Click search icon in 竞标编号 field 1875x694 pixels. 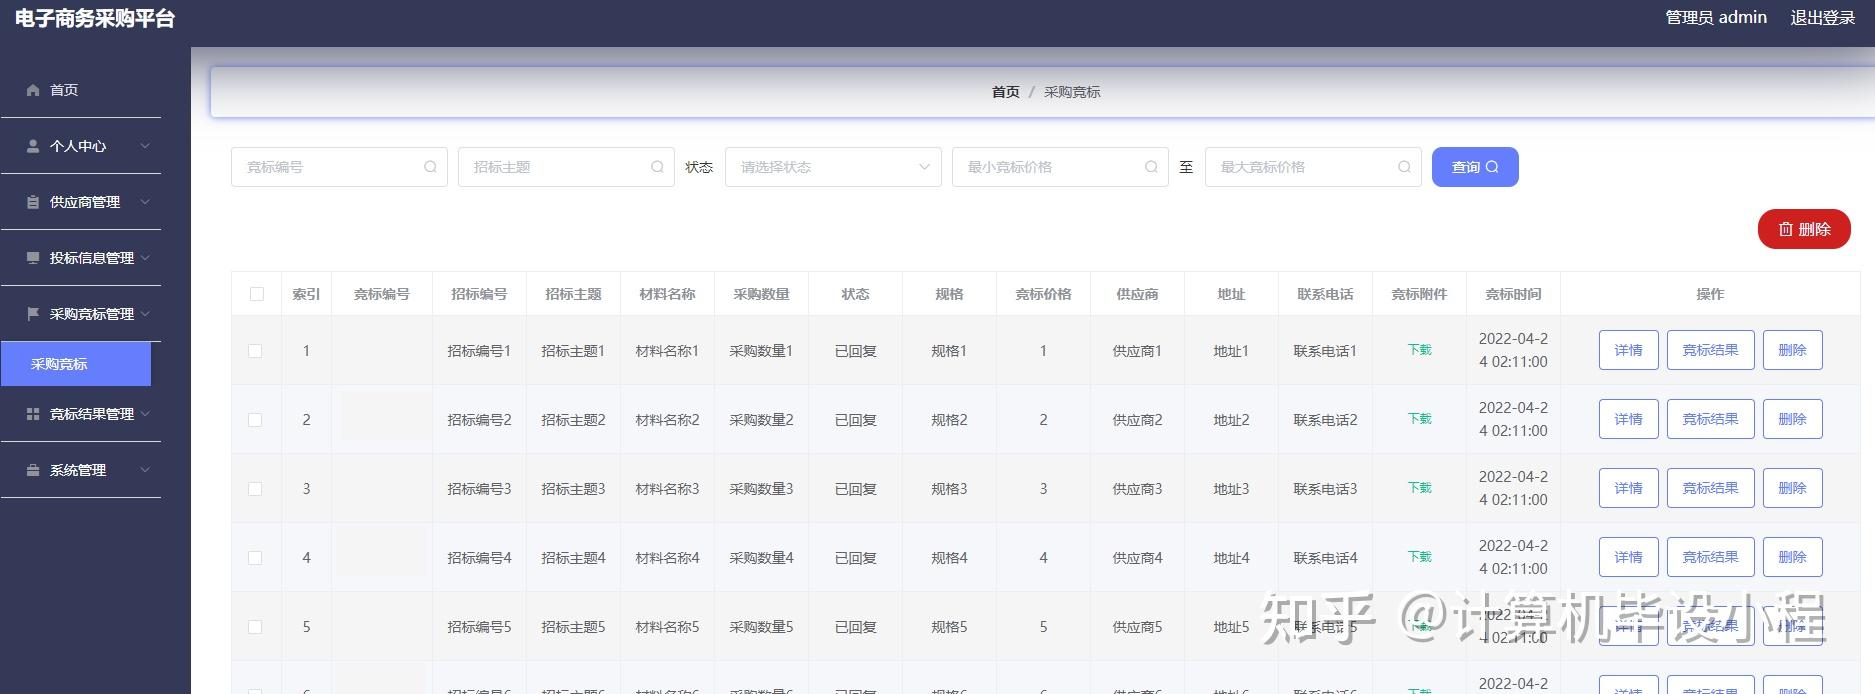pos(430,167)
